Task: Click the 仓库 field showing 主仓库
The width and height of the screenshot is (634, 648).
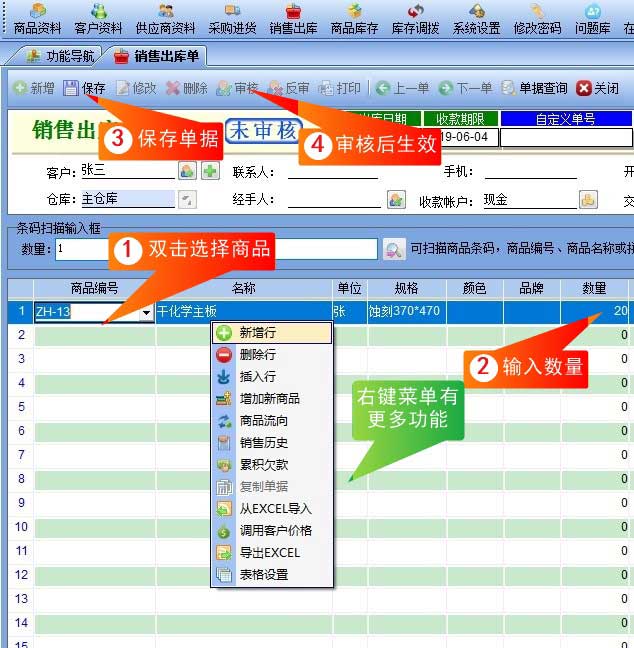Action: (127, 199)
